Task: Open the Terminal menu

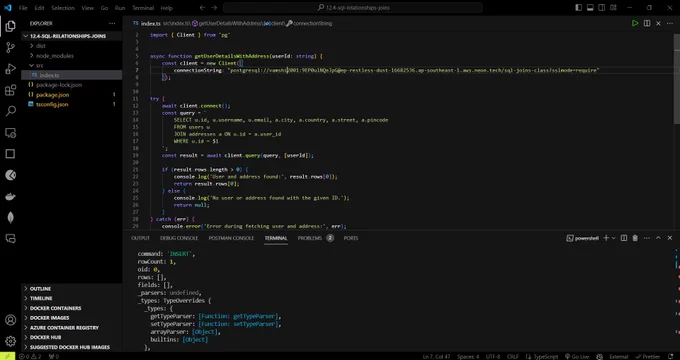Action: [x=143, y=8]
